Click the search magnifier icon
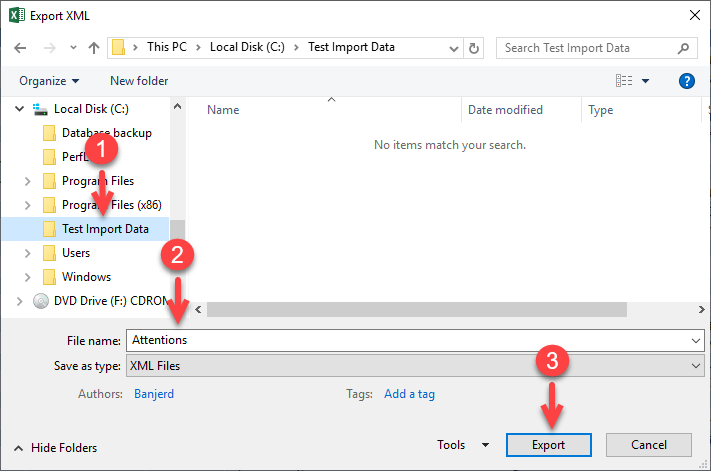711x471 pixels. pos(683,48)
